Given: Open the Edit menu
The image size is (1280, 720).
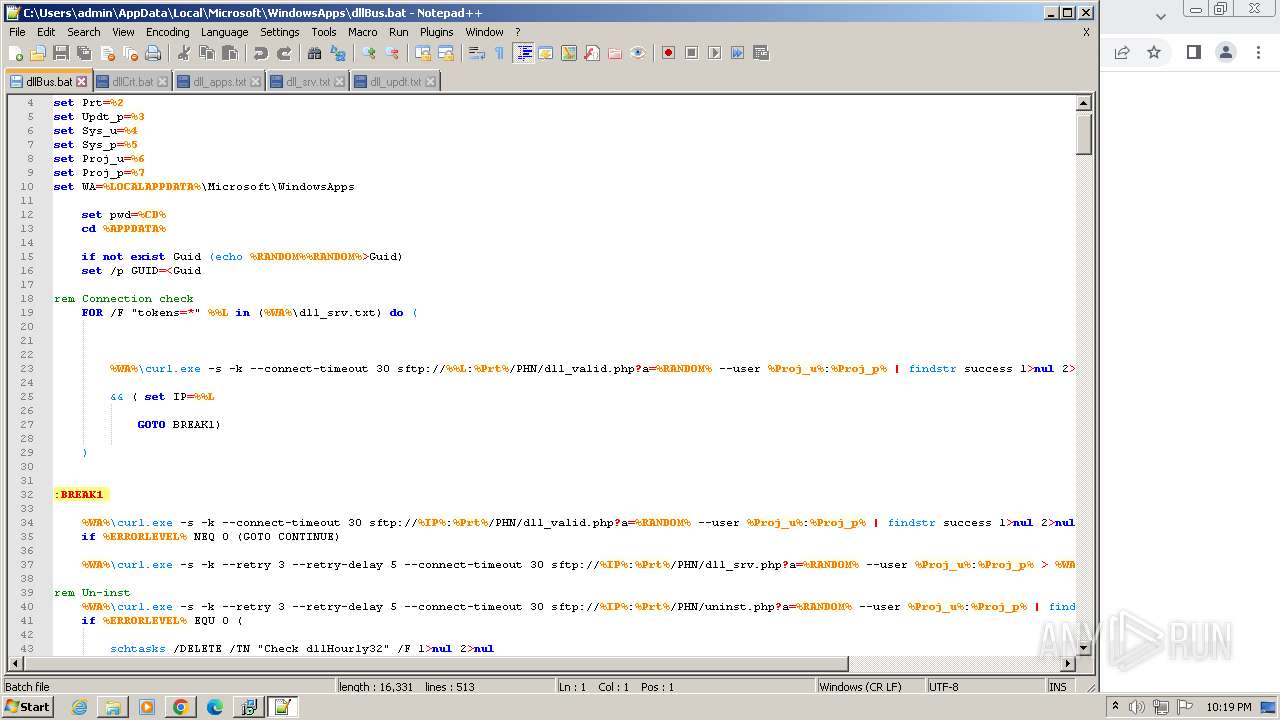Looking at the screenshot, I should [46, 32].
